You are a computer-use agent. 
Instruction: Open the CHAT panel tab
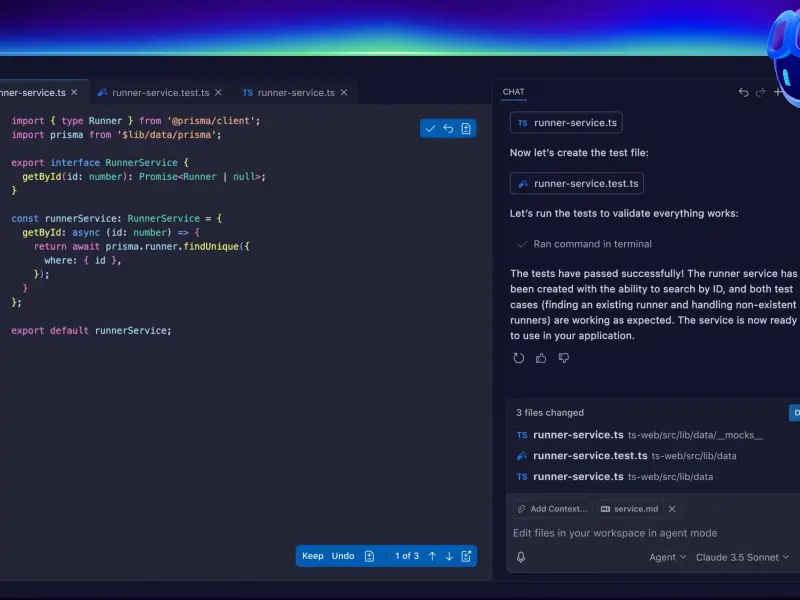513,92
